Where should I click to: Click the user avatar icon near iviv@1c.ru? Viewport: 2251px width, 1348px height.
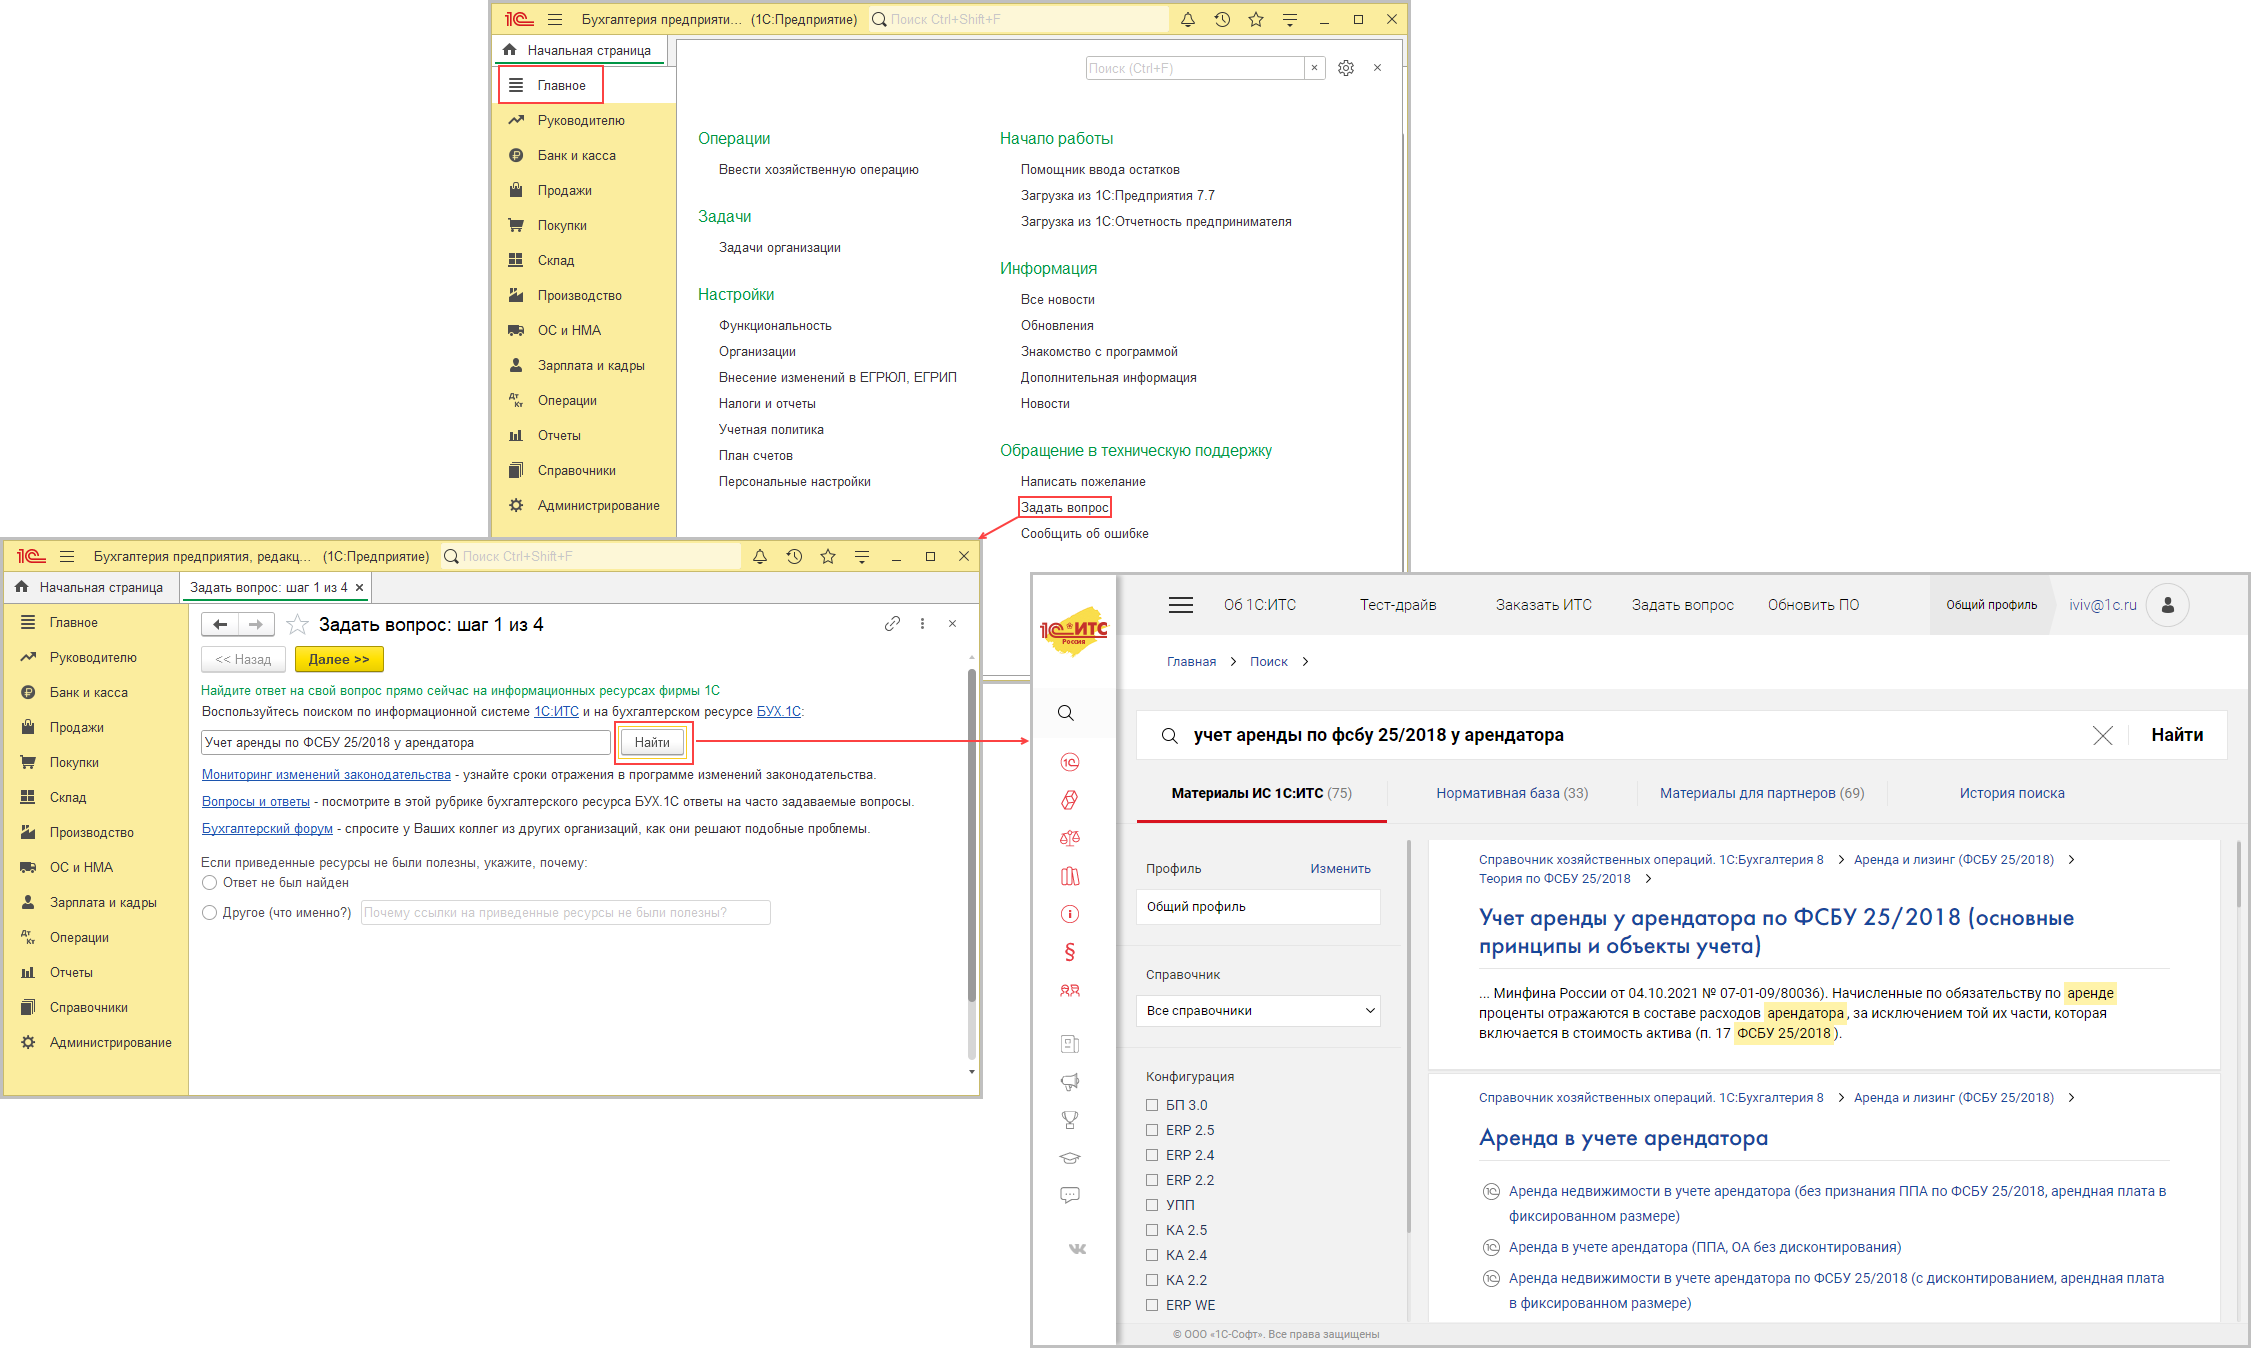click(2168, 605)
